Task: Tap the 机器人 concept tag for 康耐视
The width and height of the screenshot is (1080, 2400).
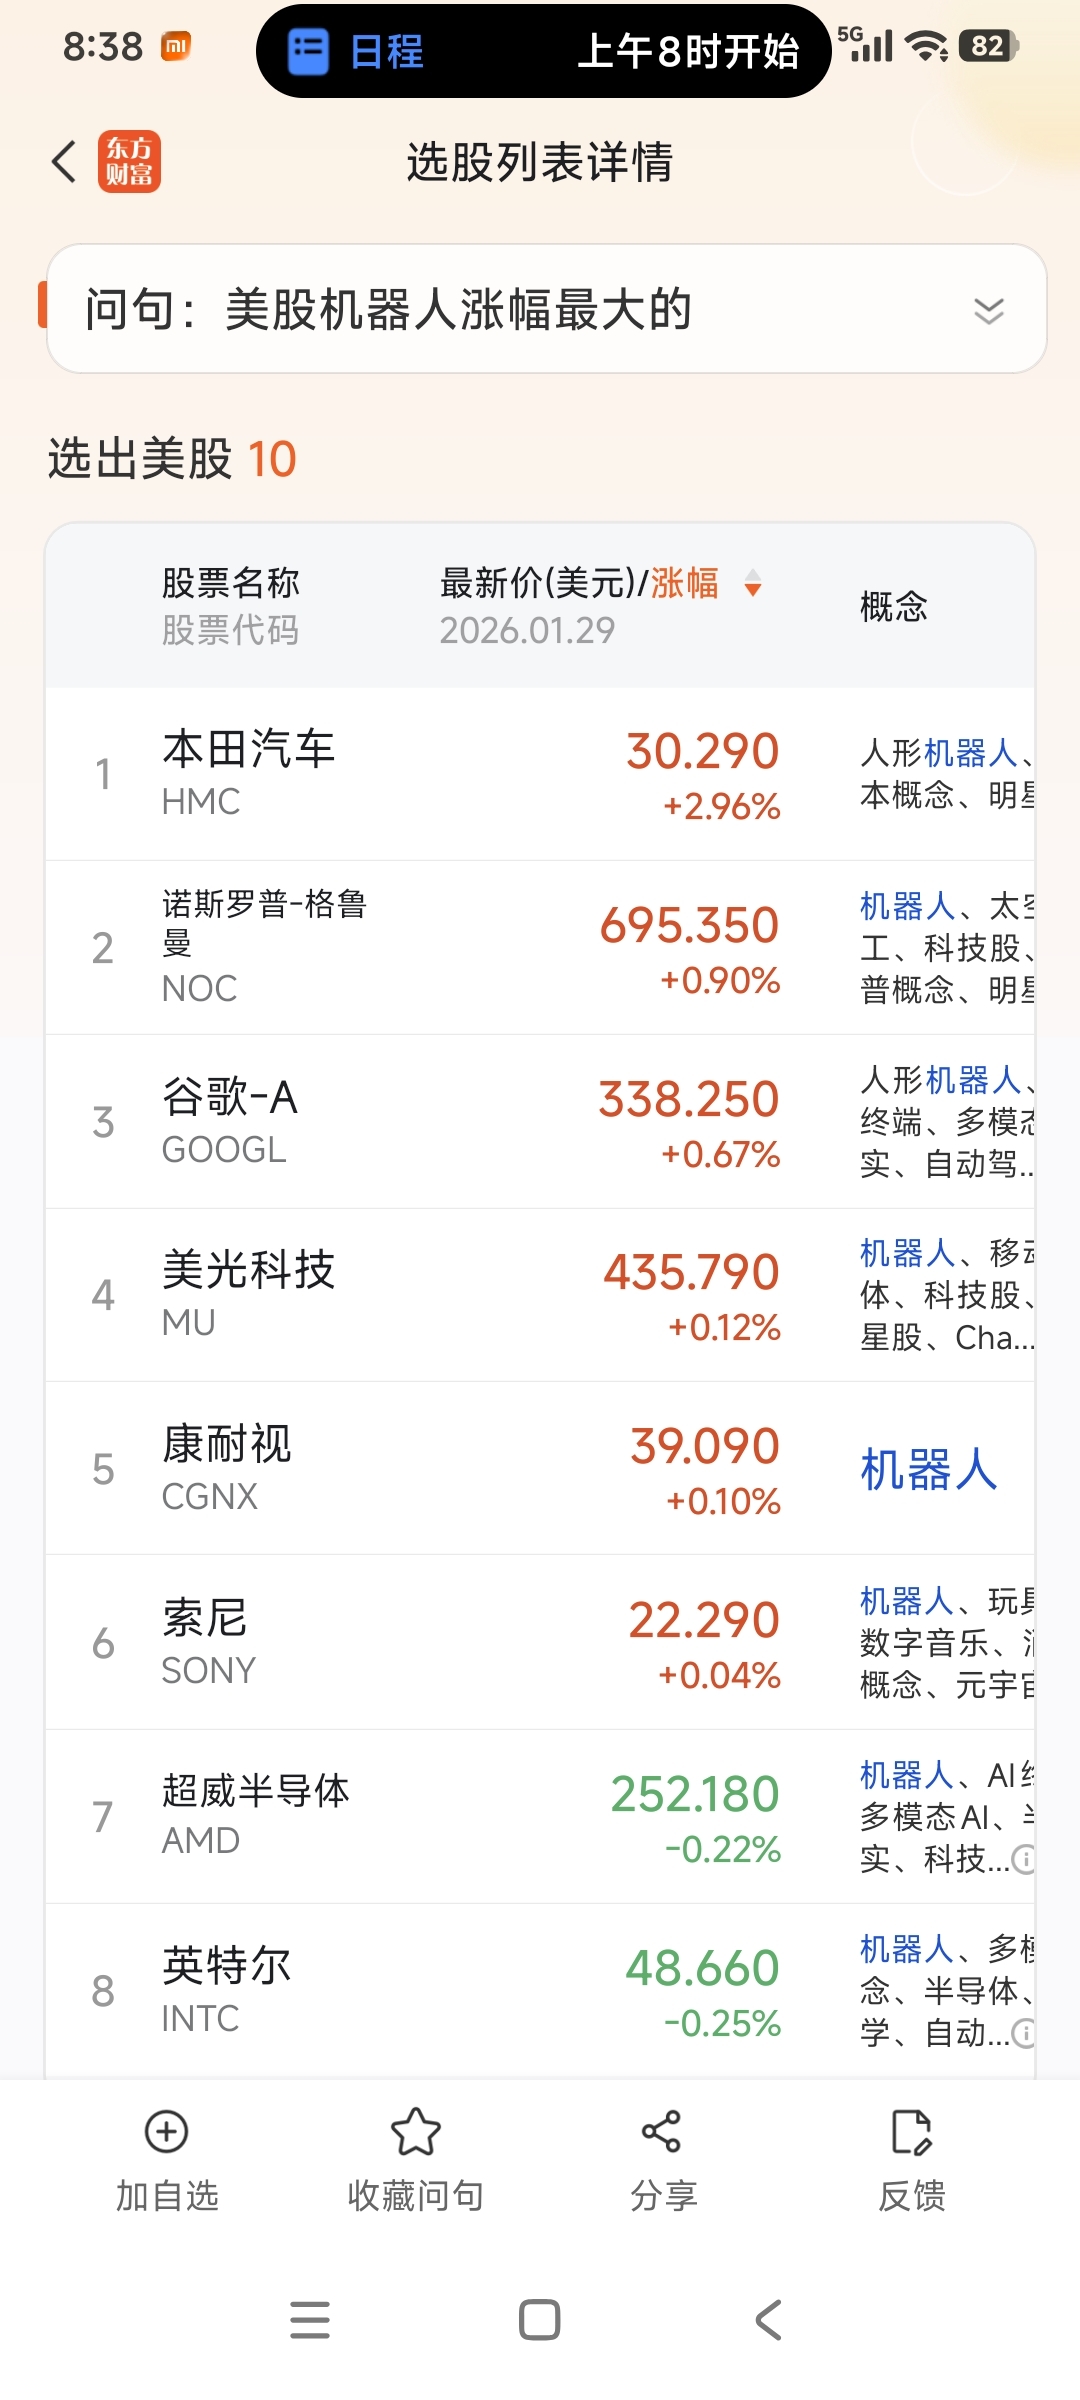Action: 929,1469
